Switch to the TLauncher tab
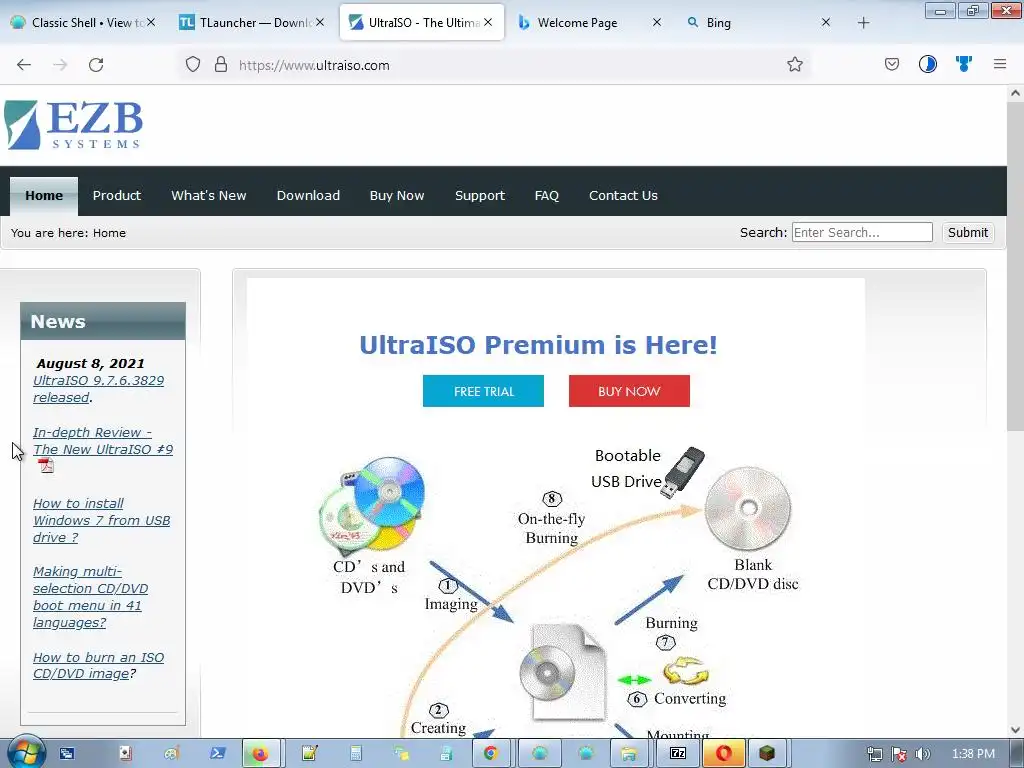Viewport: 1024px width, 768px height. point(251,22)
